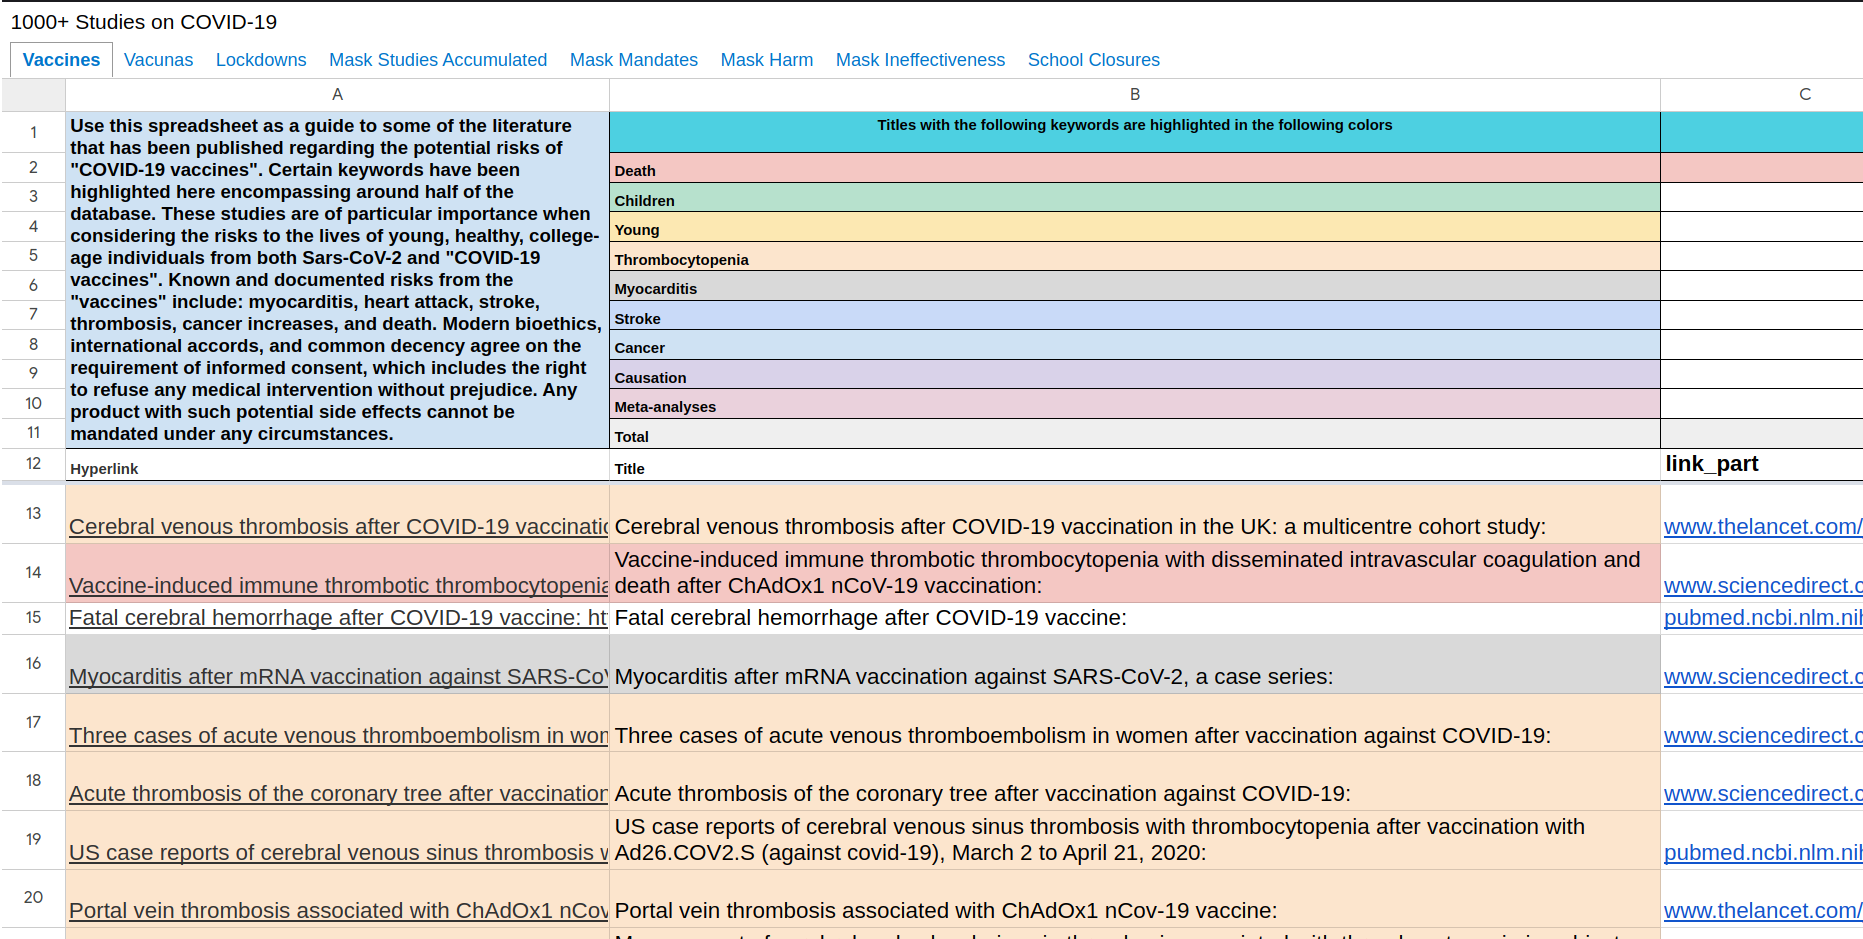Click the Myocarditis keyword cell

pyautogui.click(x=1135, y=285)
